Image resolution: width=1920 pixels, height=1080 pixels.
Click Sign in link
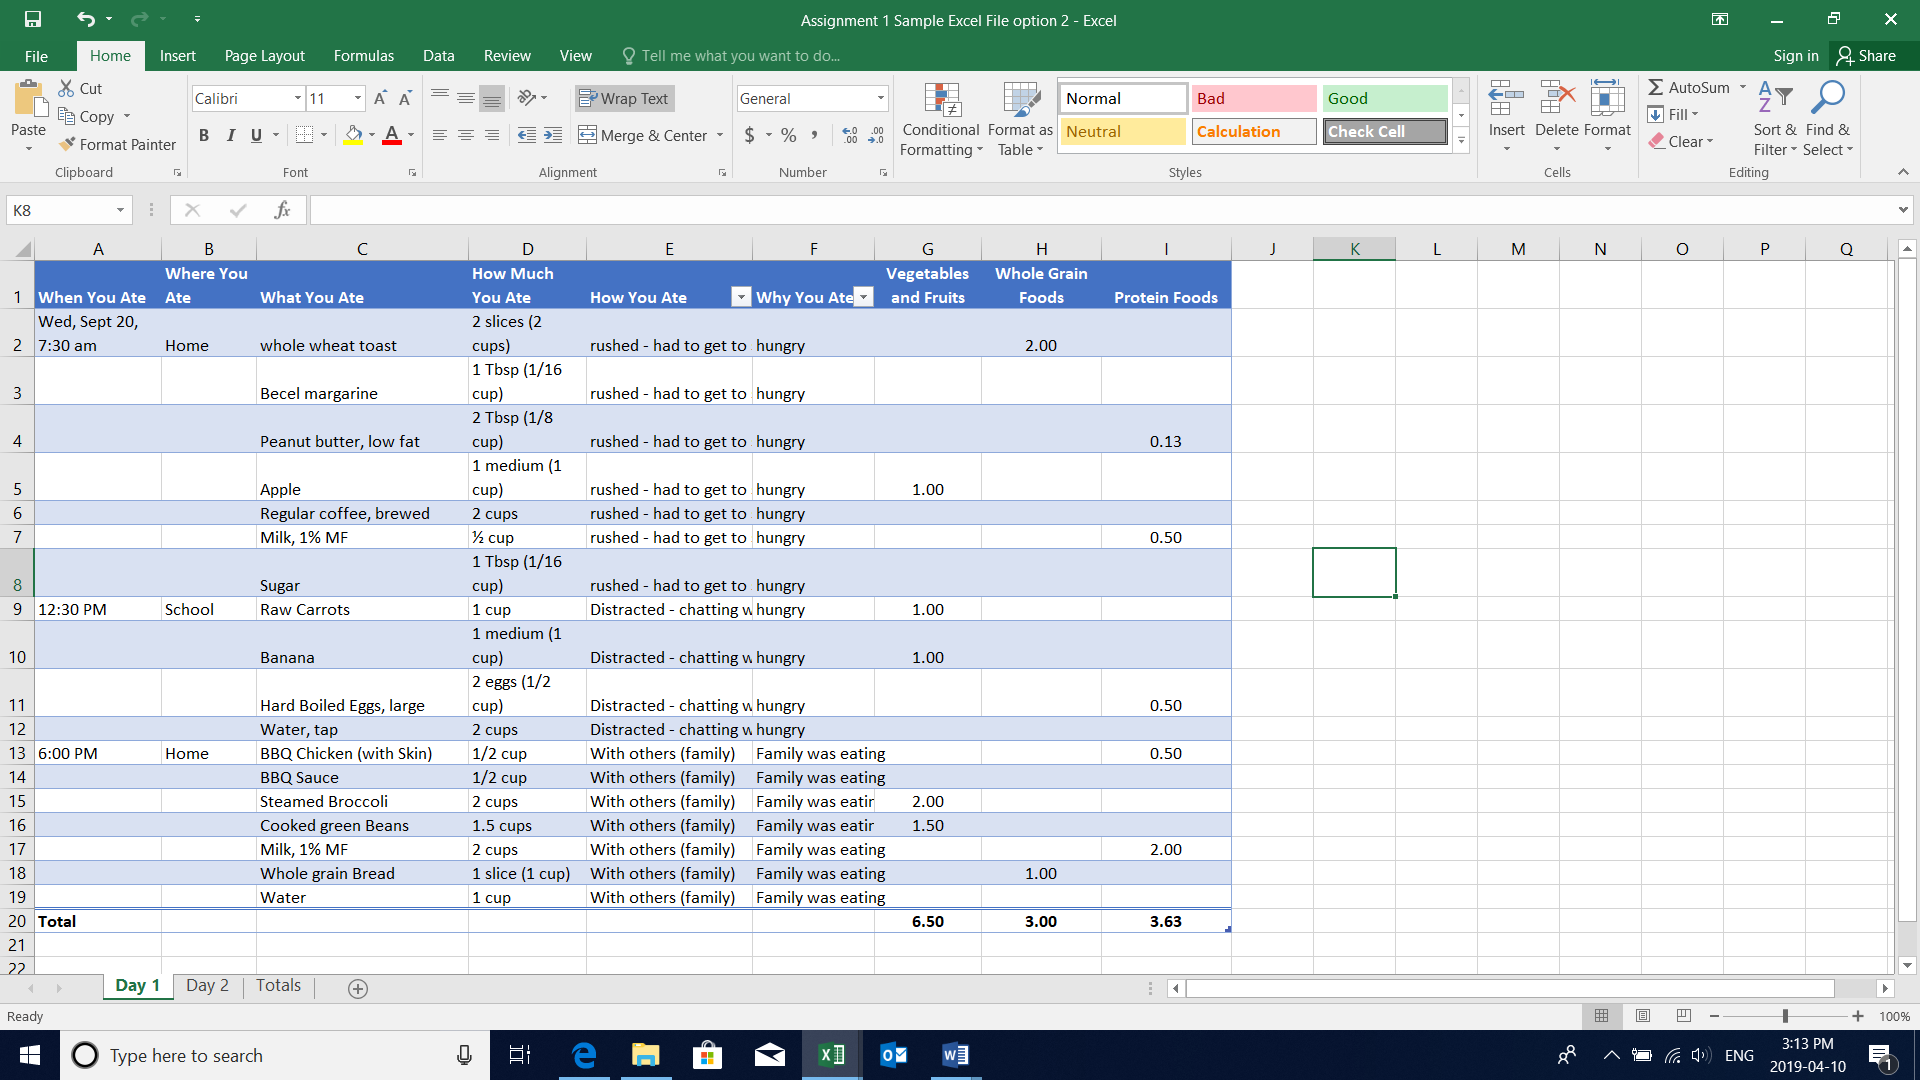click(x=1794, y=56)
